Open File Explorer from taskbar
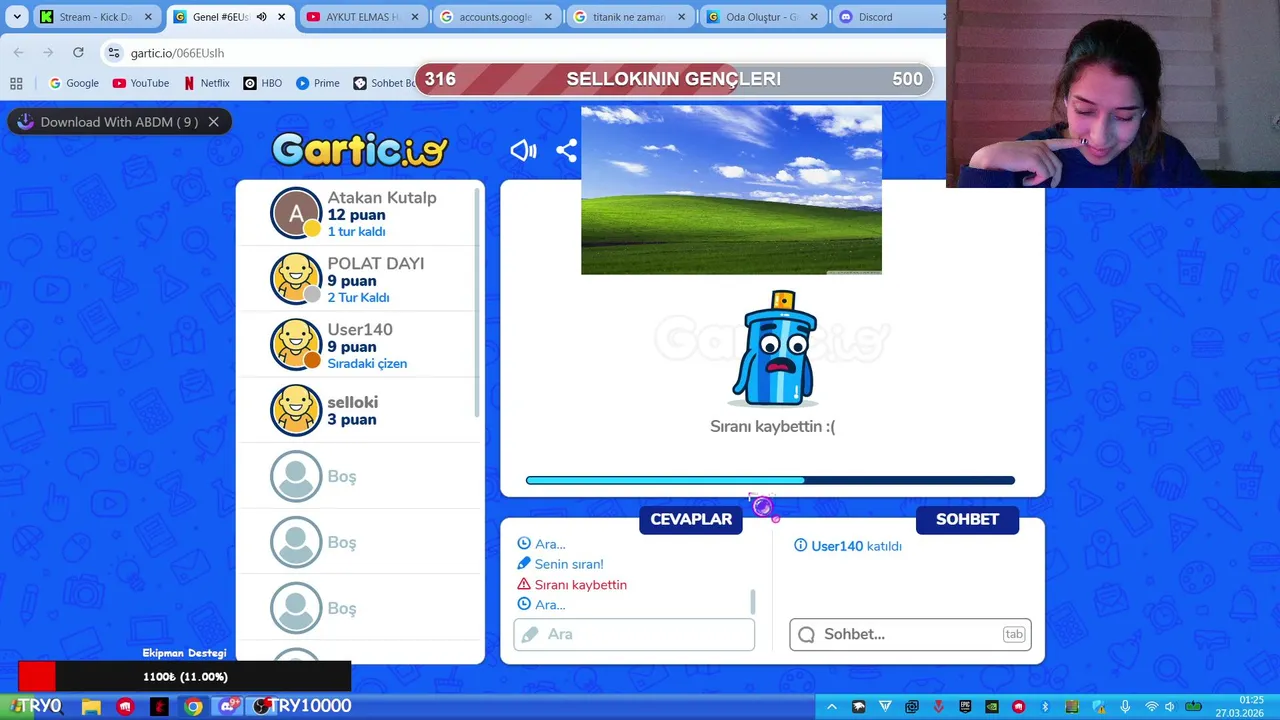Image resolution: width=1280 pixels, height=720 pixels. click(91, 706)
